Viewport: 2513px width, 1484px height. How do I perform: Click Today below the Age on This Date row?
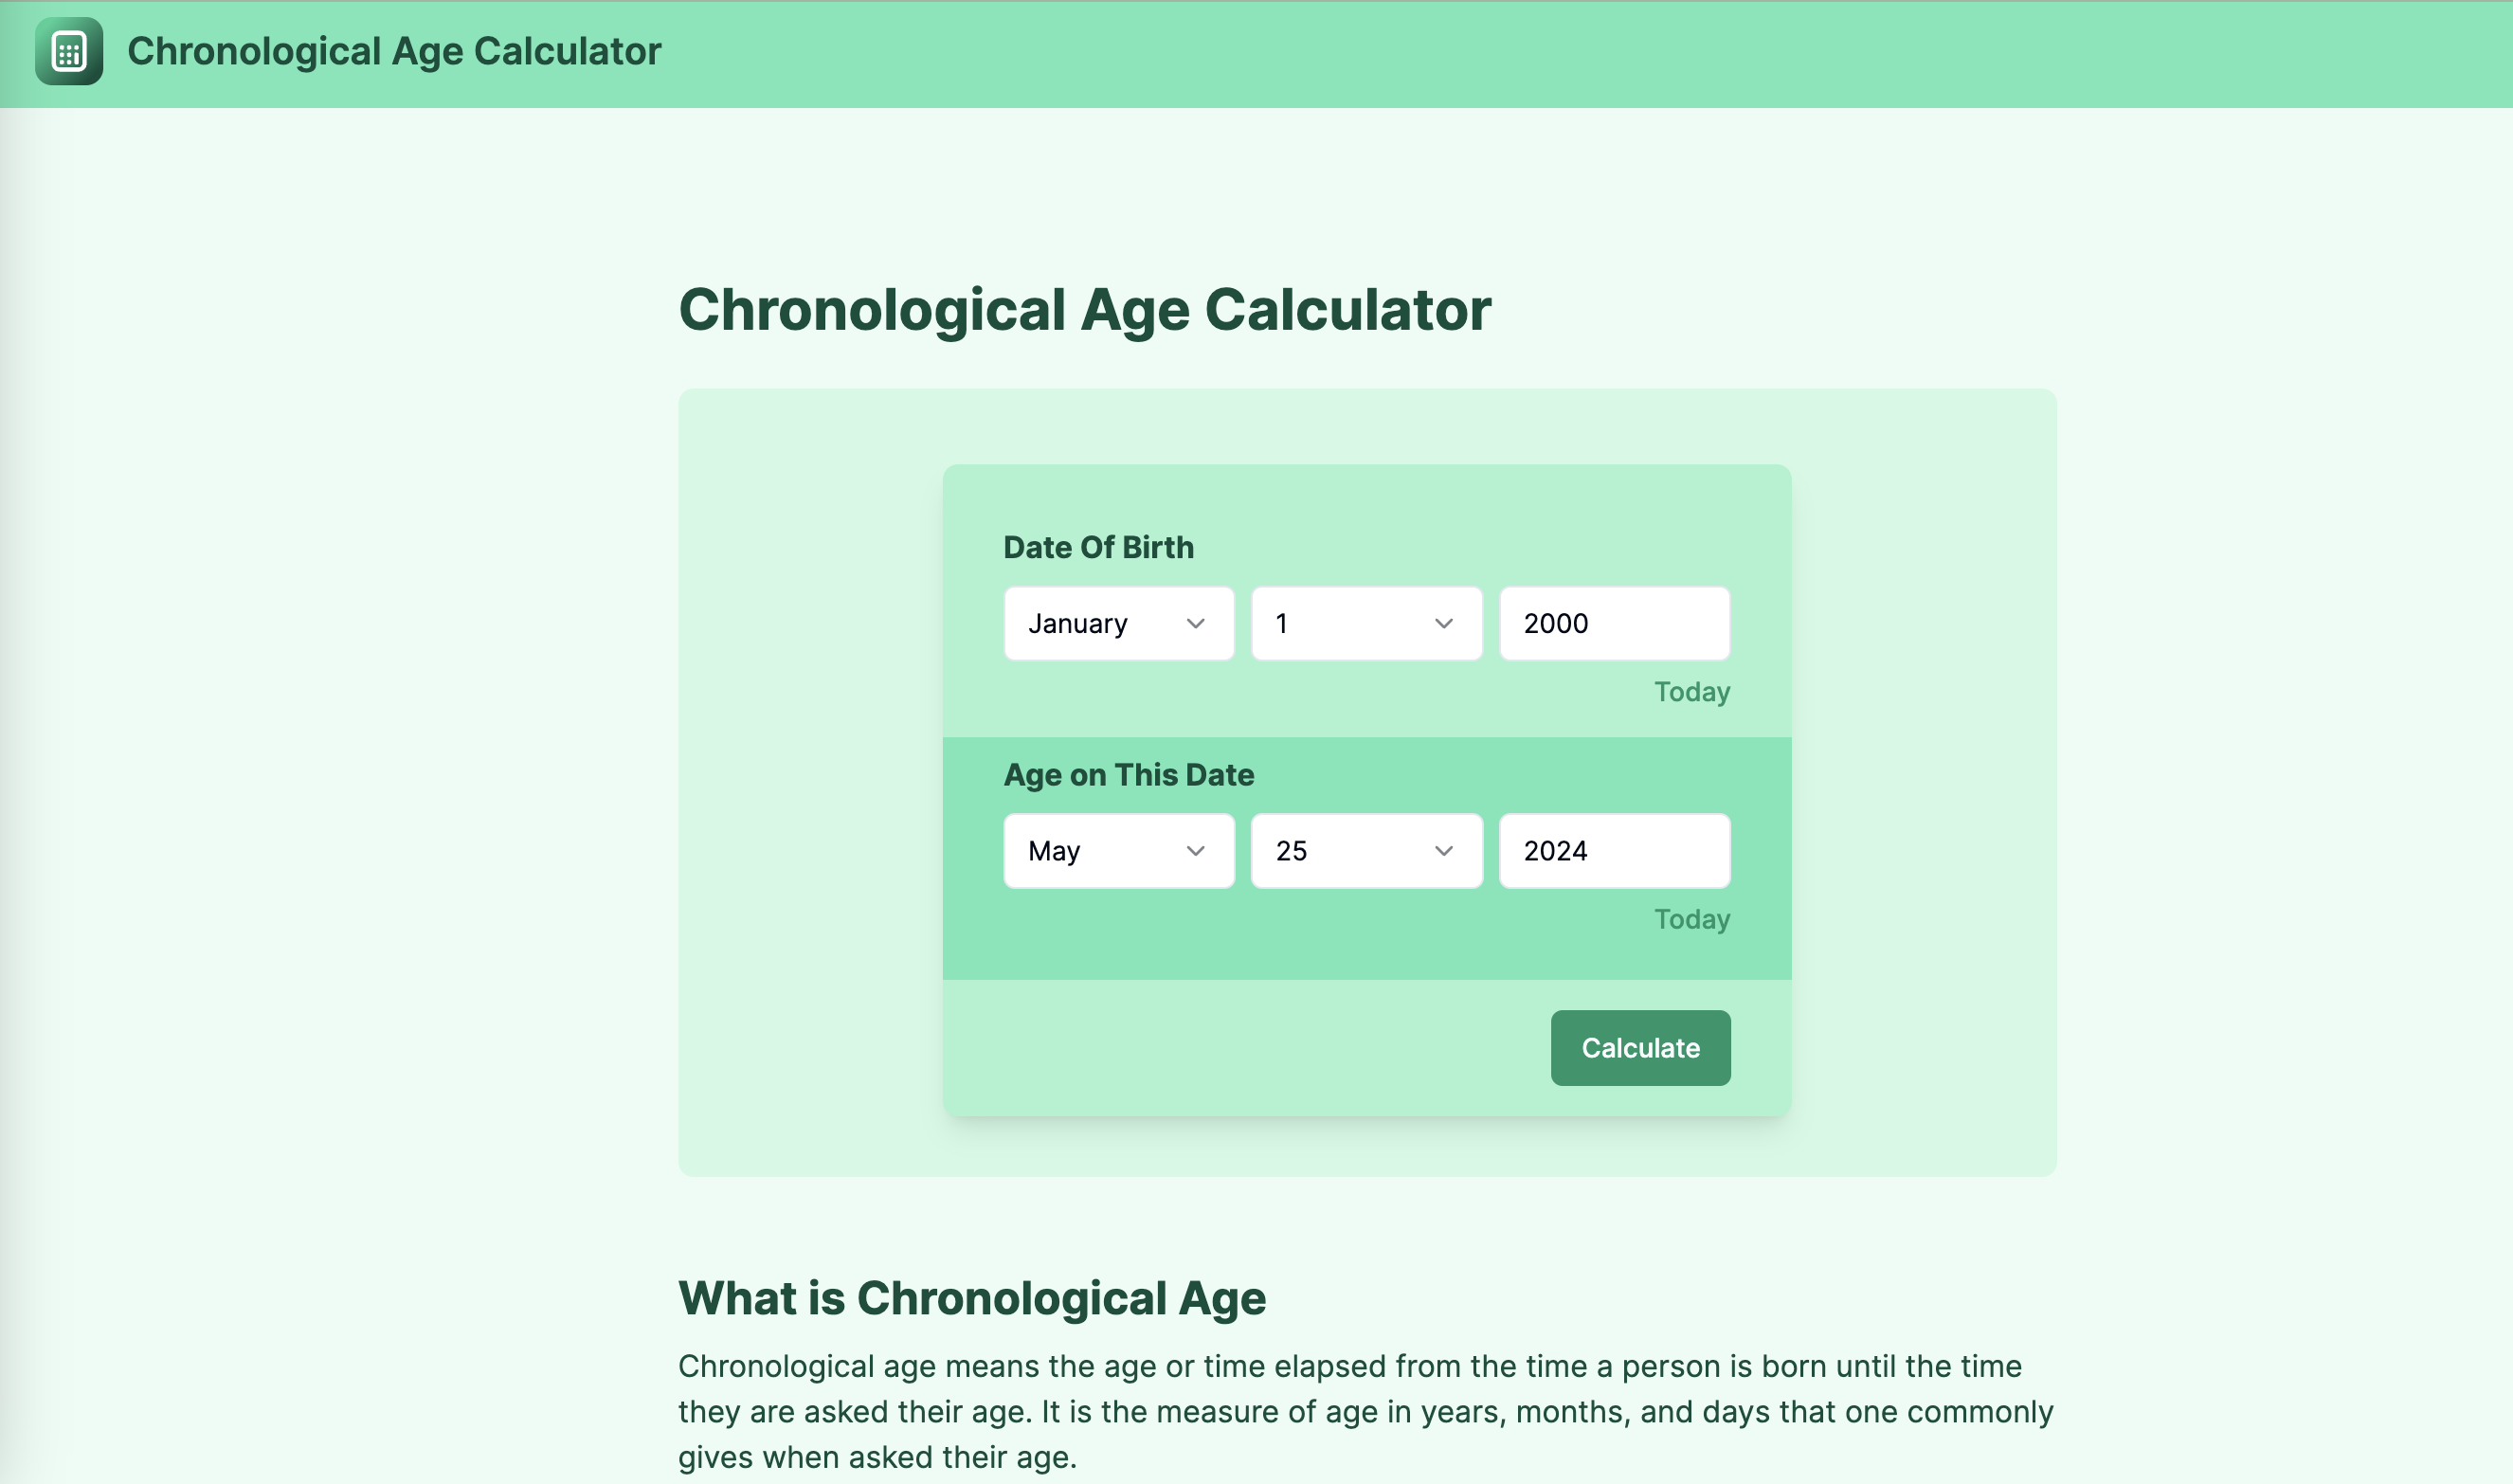[1691, 918]
